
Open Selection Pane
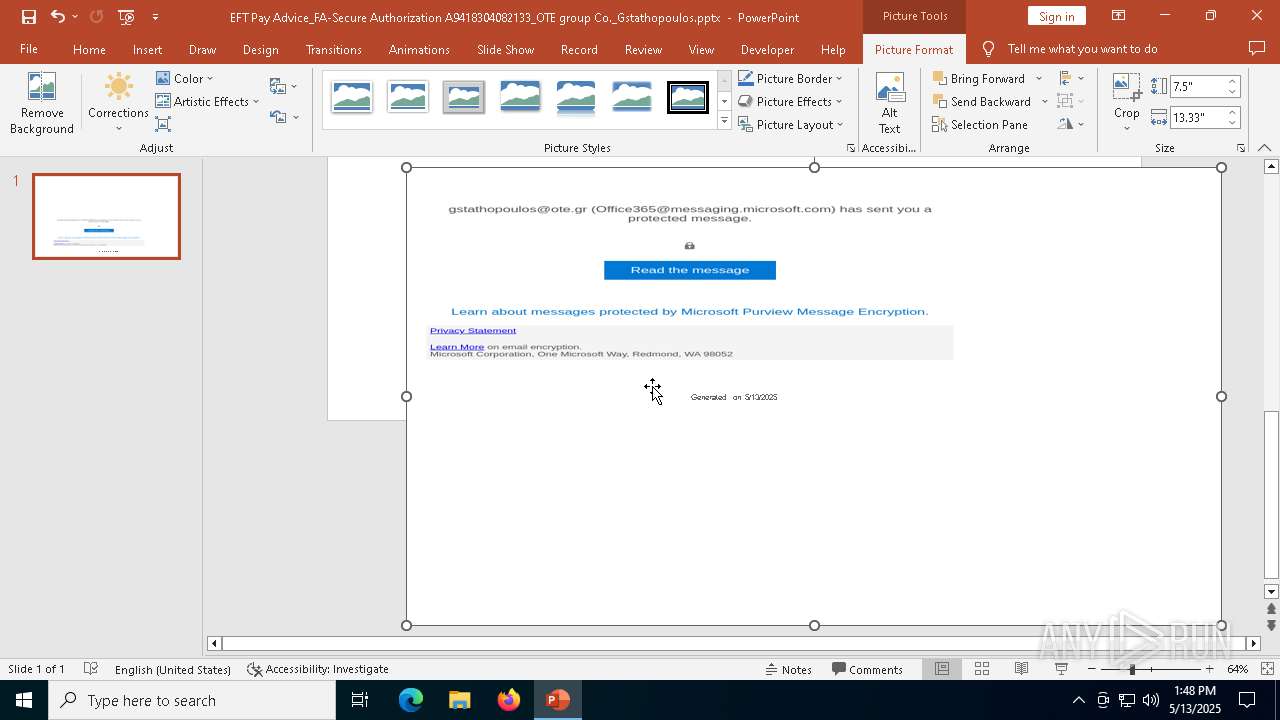(980, 124)
